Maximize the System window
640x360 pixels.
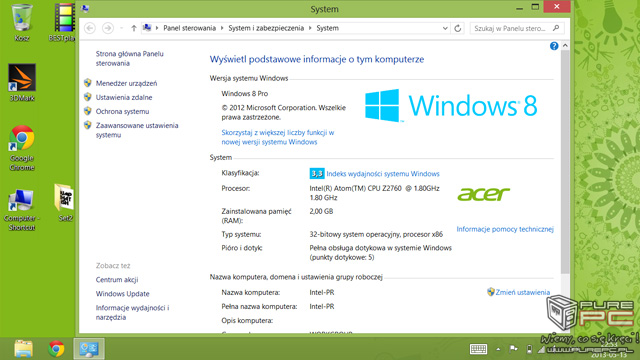pos(535,7)
